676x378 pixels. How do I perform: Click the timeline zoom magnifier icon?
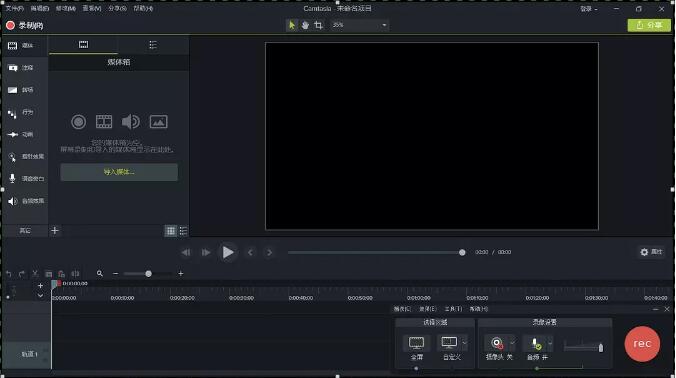pyautogui.click(x=100, y=274)
